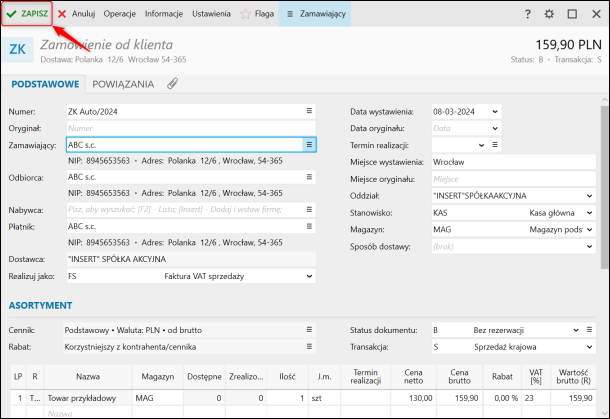Open the Odbiorca field list menu icon

(309, 177)
